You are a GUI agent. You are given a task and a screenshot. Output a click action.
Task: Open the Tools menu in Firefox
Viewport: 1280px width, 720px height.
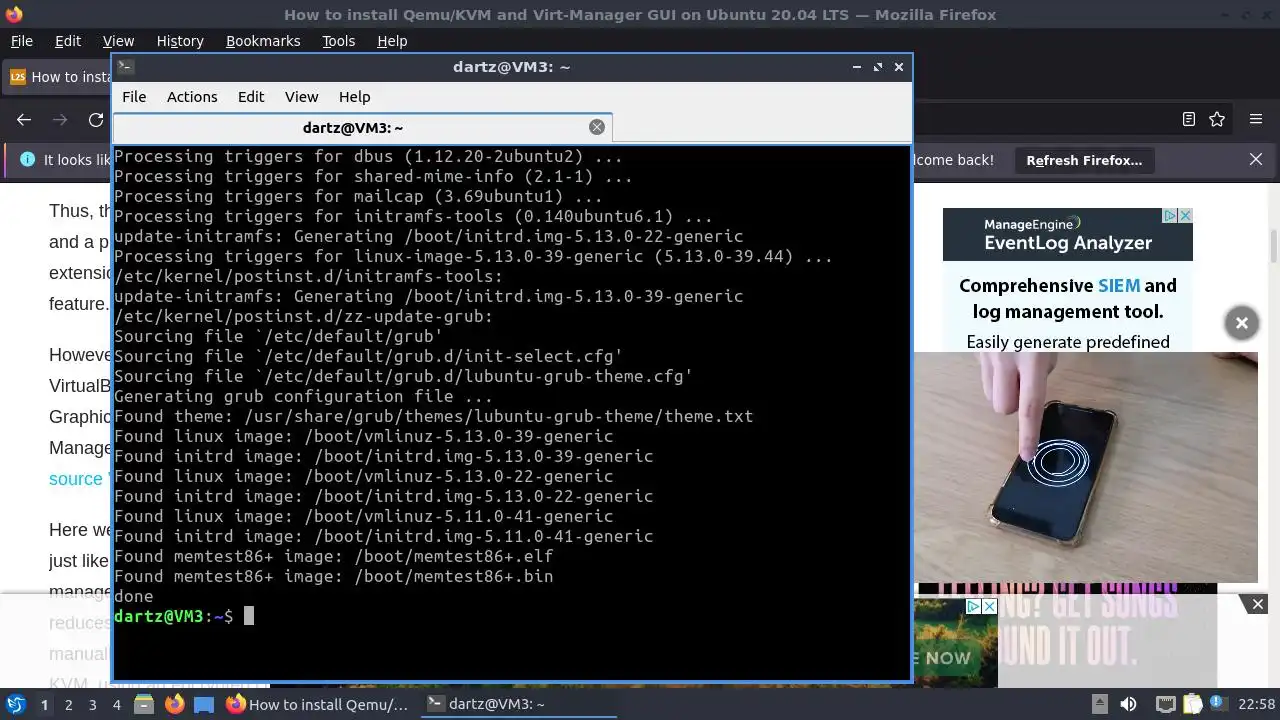point(338,41)
